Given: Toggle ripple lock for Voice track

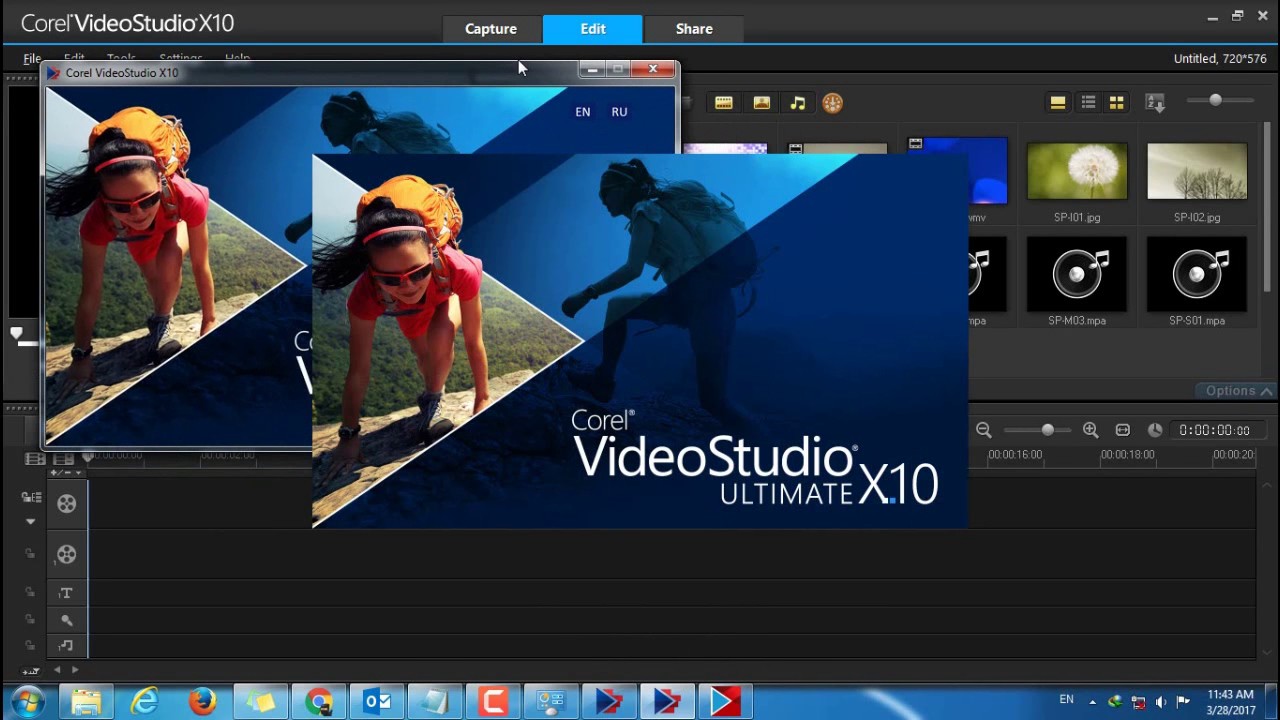Looking at the screenshot, I should (30, 620).
